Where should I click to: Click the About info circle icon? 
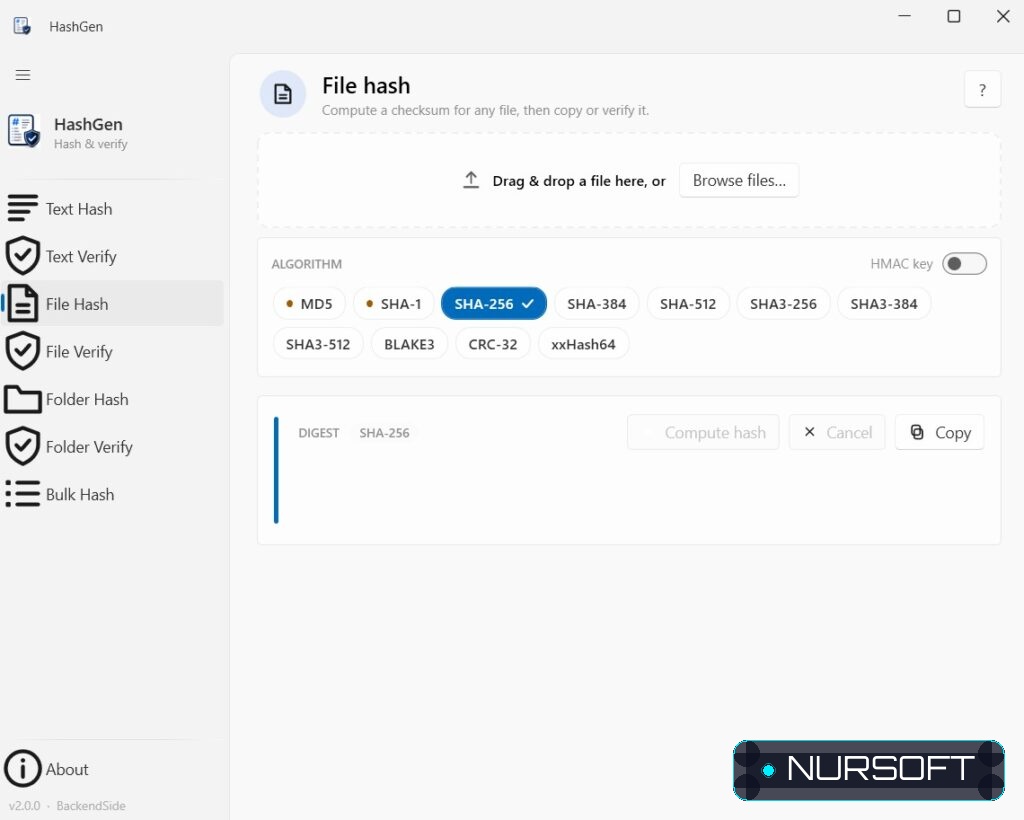pyautogui.click(x=23, y=768)
